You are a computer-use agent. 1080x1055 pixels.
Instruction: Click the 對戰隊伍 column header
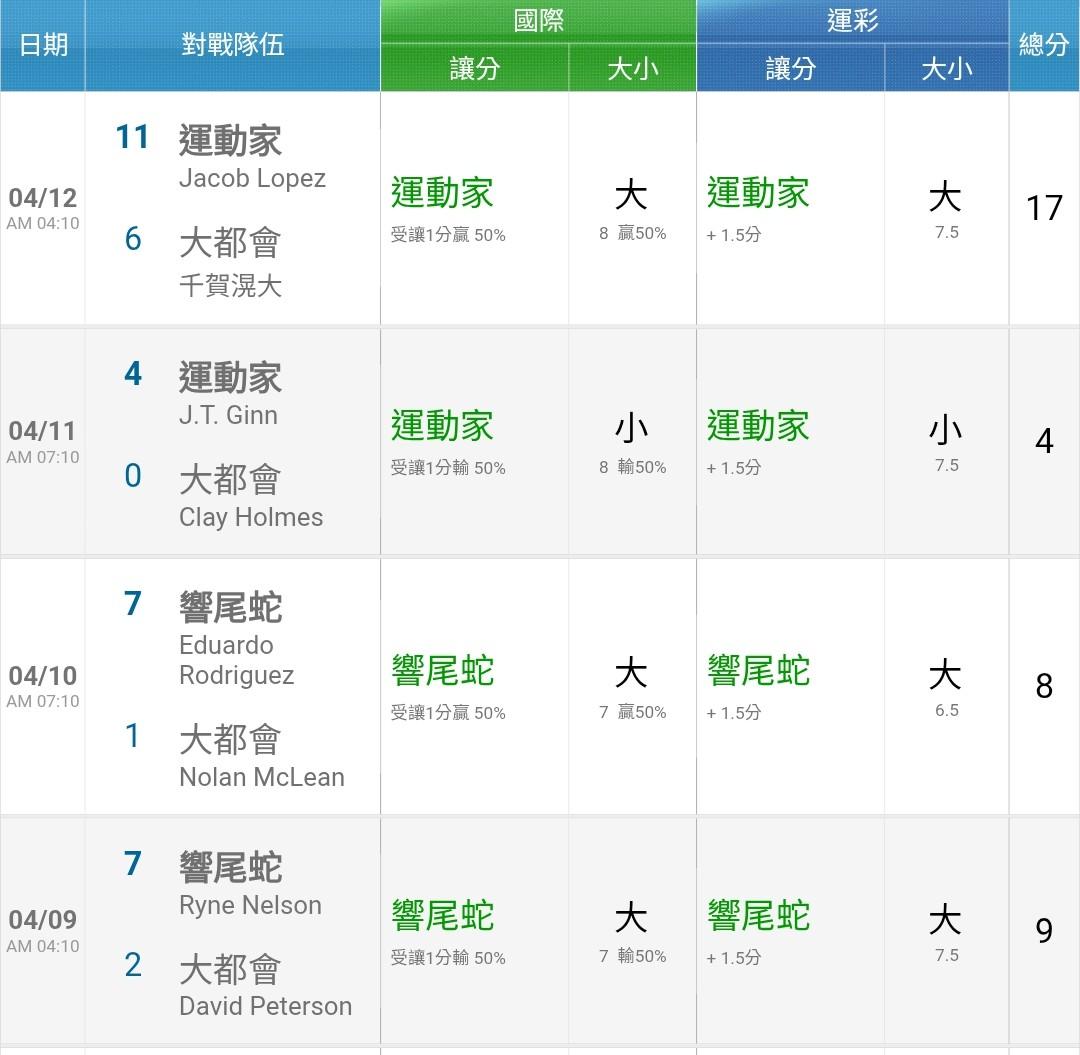pyautogui.click(x=232, y=45)
